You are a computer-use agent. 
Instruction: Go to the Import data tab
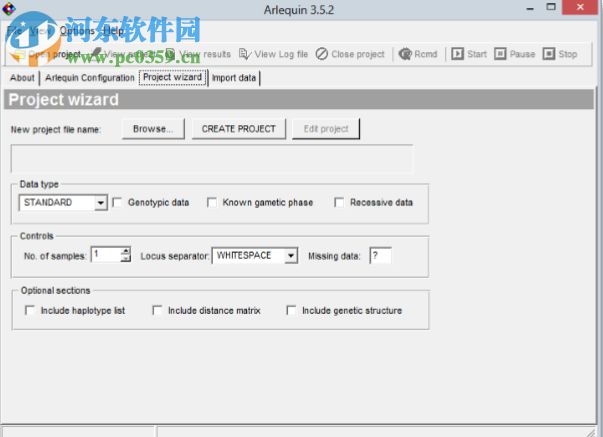pyautogui.click(x=234, y=78)
